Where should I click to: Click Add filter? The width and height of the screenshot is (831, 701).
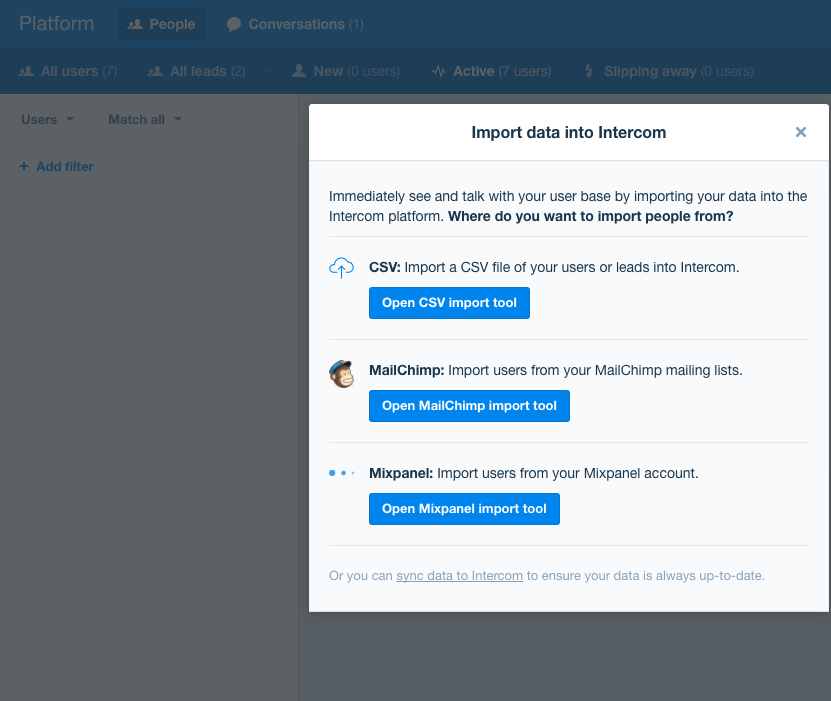(56, 166)
